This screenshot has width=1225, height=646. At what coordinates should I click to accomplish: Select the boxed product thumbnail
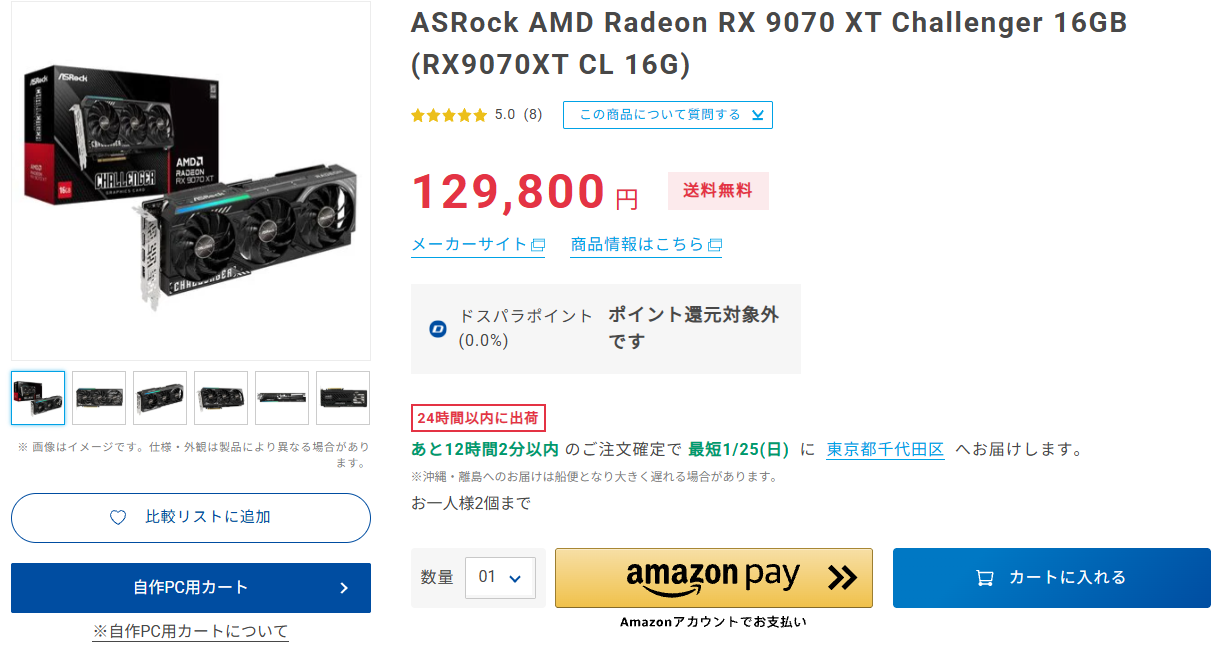38,398
